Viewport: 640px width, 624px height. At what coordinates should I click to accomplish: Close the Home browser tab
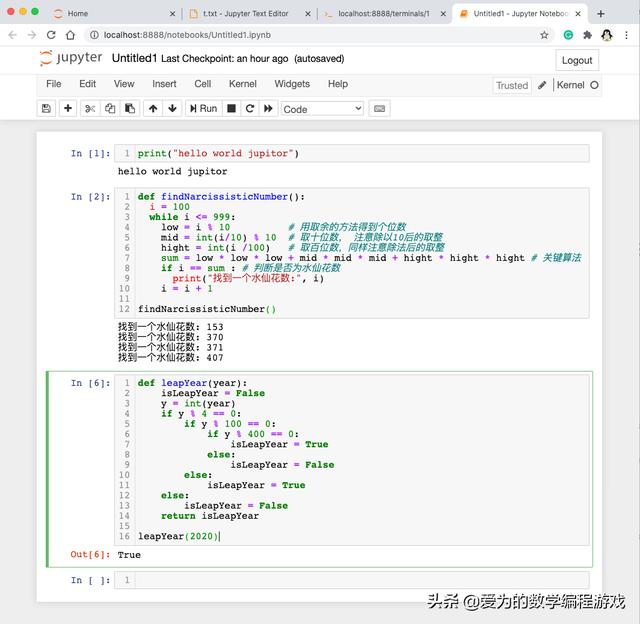pyautogui.click(x=172, y=14)
